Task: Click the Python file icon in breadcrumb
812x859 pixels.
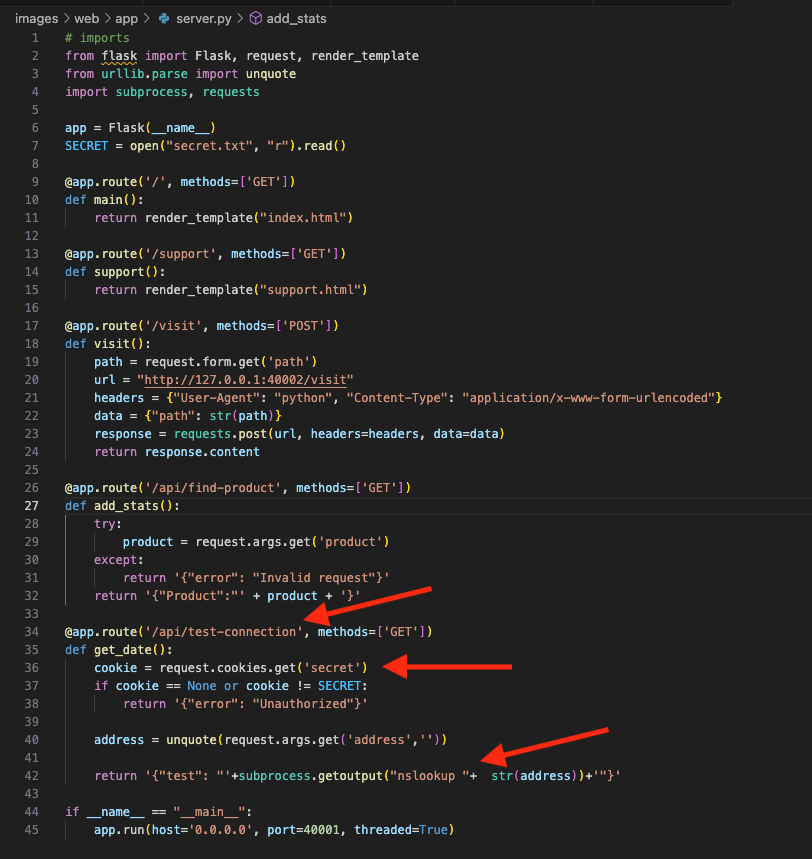Action: click(164, 18)
